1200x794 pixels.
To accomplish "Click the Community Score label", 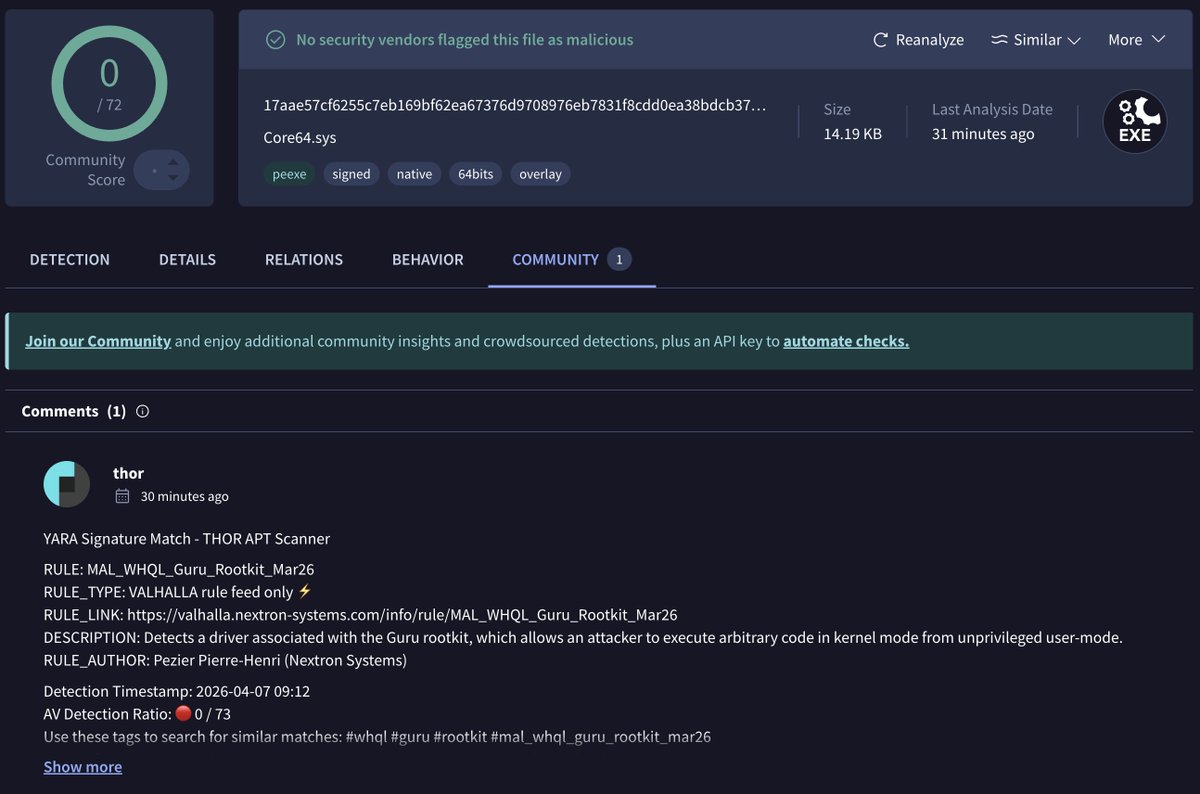I will pos(85,170).
